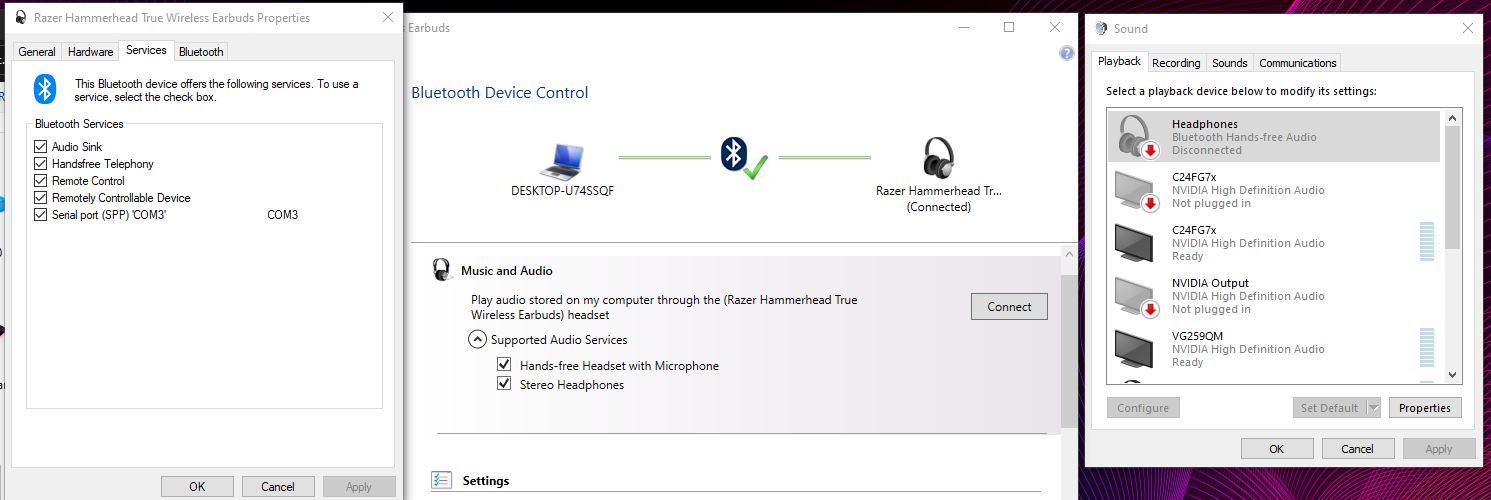The image size is (1491, 500).
Task: Click OK in the Sound window
Action: [x=1276, y=449]
